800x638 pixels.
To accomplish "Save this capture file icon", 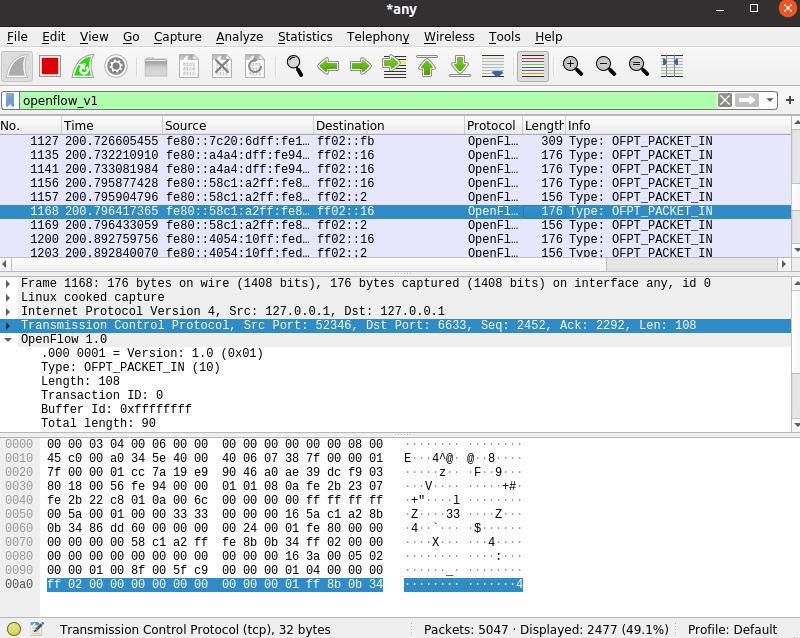I will [x=189, y=66].
